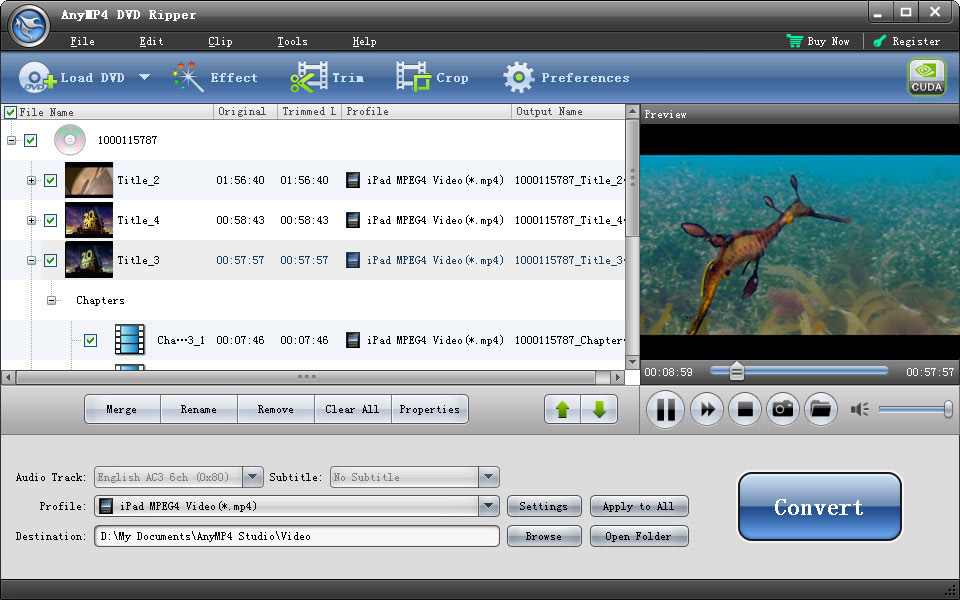Open the Audio Track dropdown
The height and width of the screenshot is (600, 960).
tap(252, 478)
